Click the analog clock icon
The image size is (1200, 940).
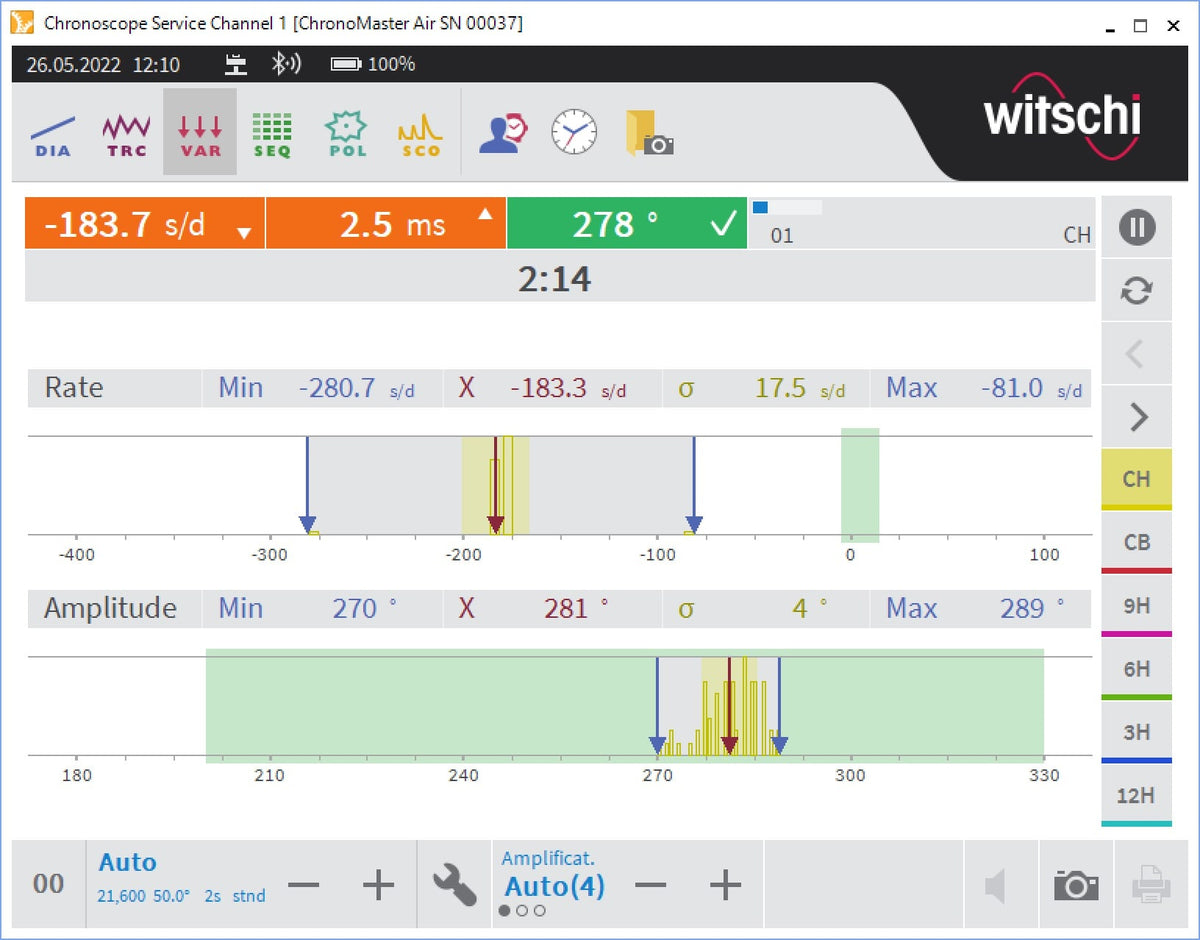click(x=574, y=132)
